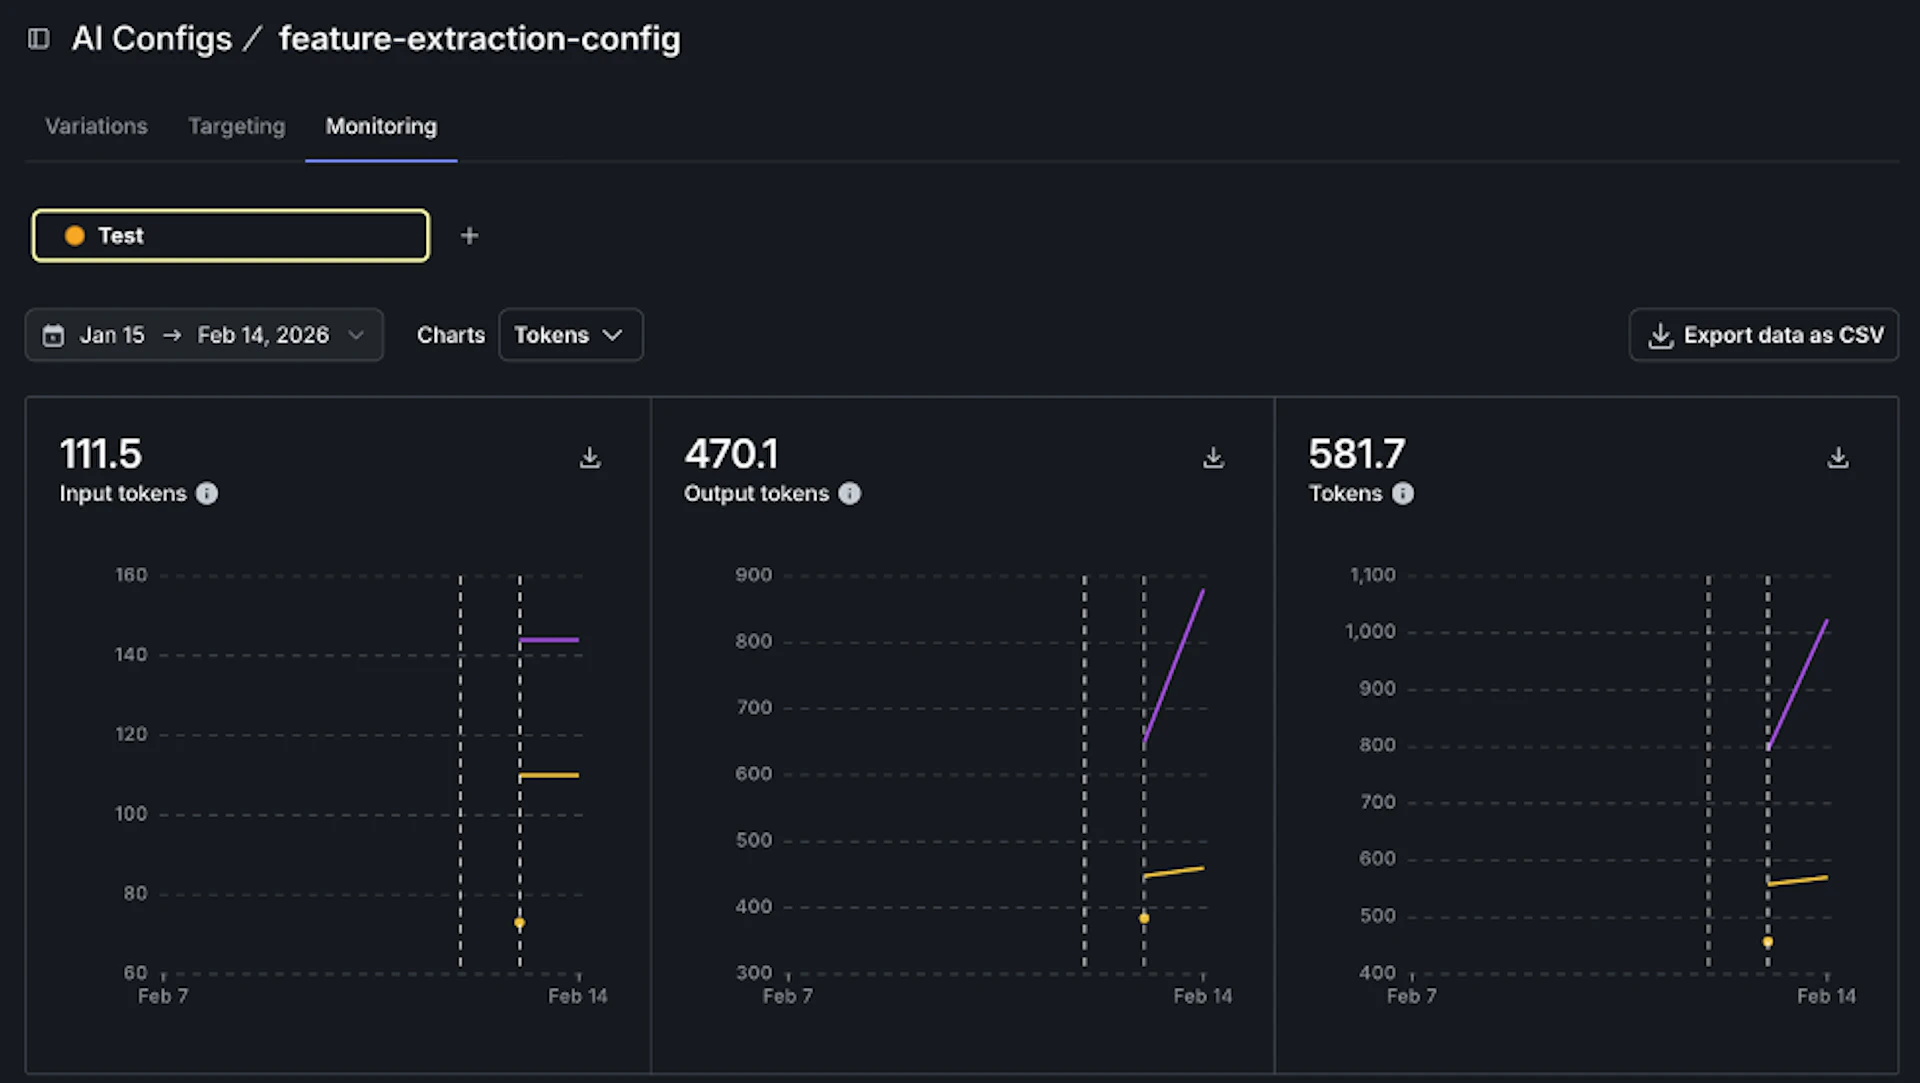This screenshot has height=1083, width=1920.
Task: Click the feature-extraction-config title
Action: (x=480, y=39)
